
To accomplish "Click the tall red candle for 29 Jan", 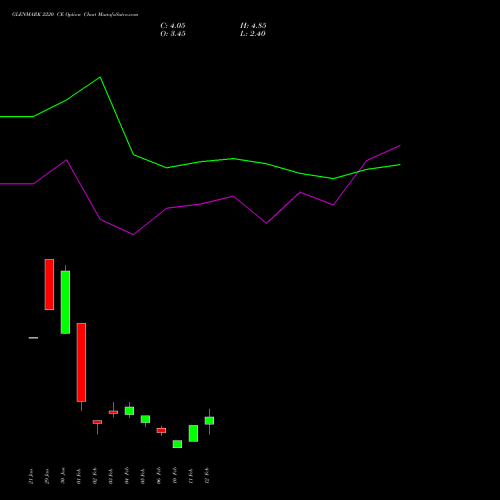I will tap(49, 284).
